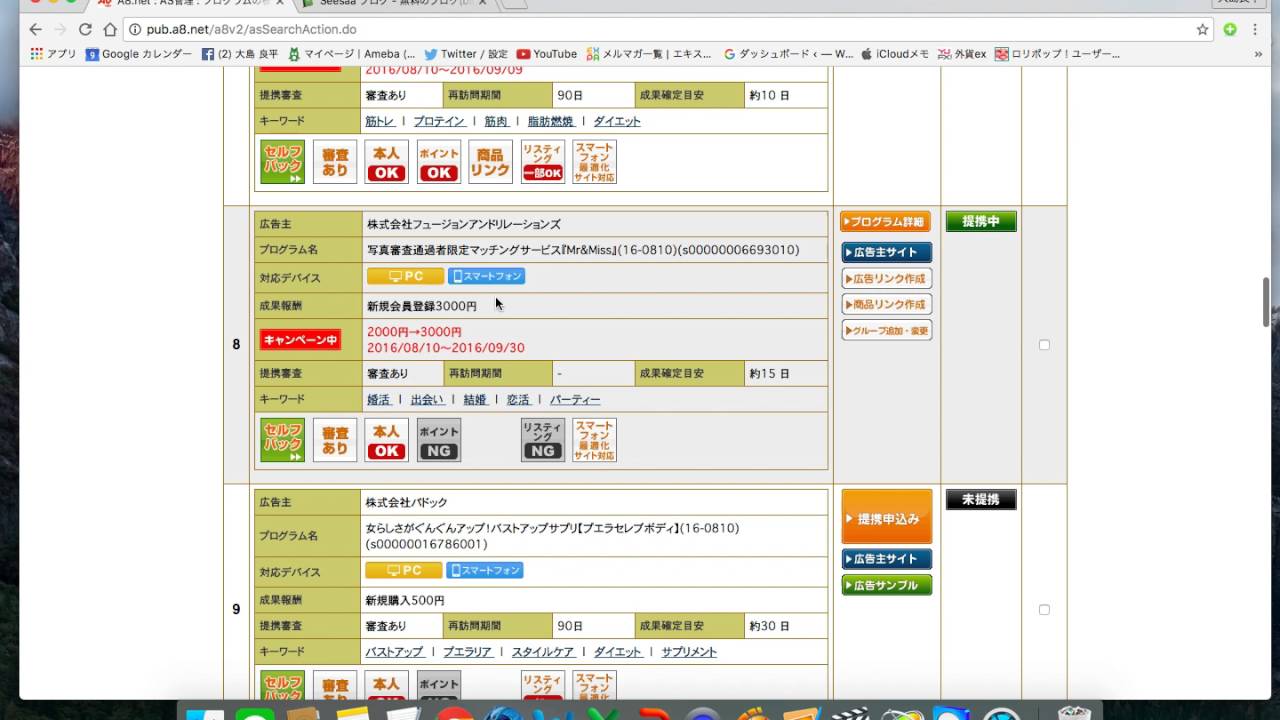Click the ポイントNG icon in program 8
The height and width of the screenshot is (720, 1280).
(x=439, y=440)
